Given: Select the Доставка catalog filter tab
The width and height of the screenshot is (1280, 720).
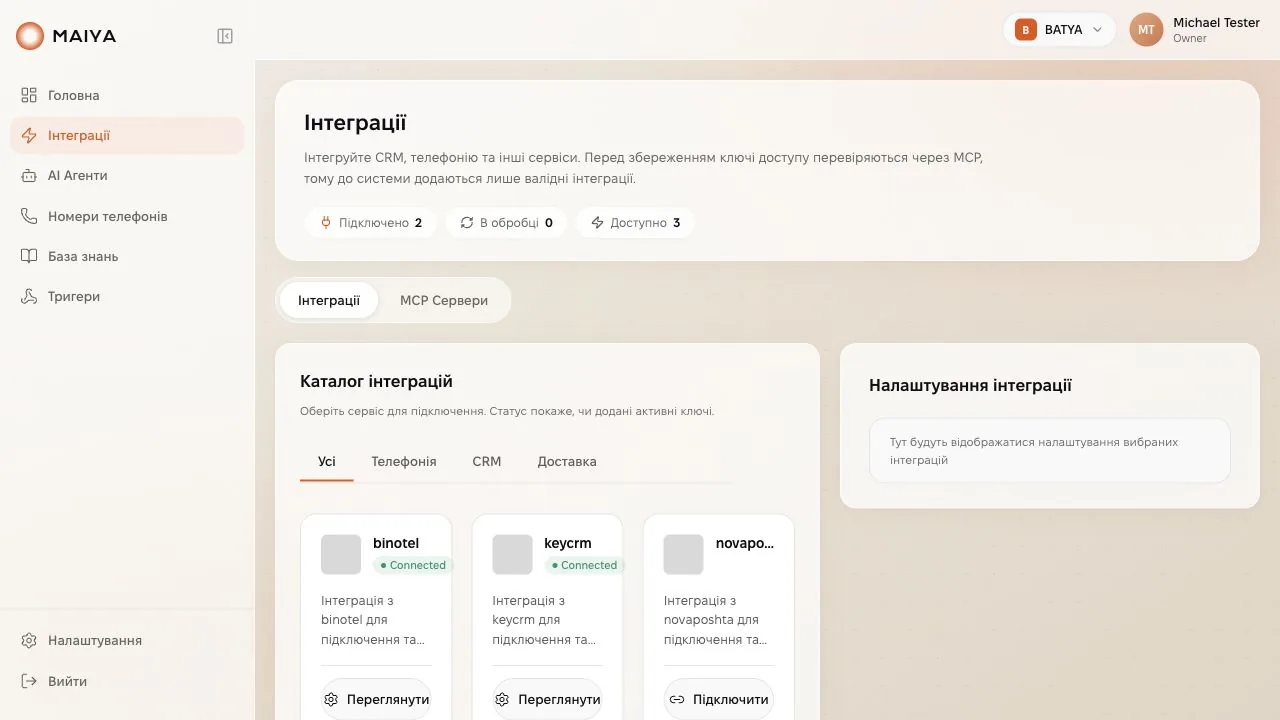Looking at the screenshot, I should coord(567,462).
